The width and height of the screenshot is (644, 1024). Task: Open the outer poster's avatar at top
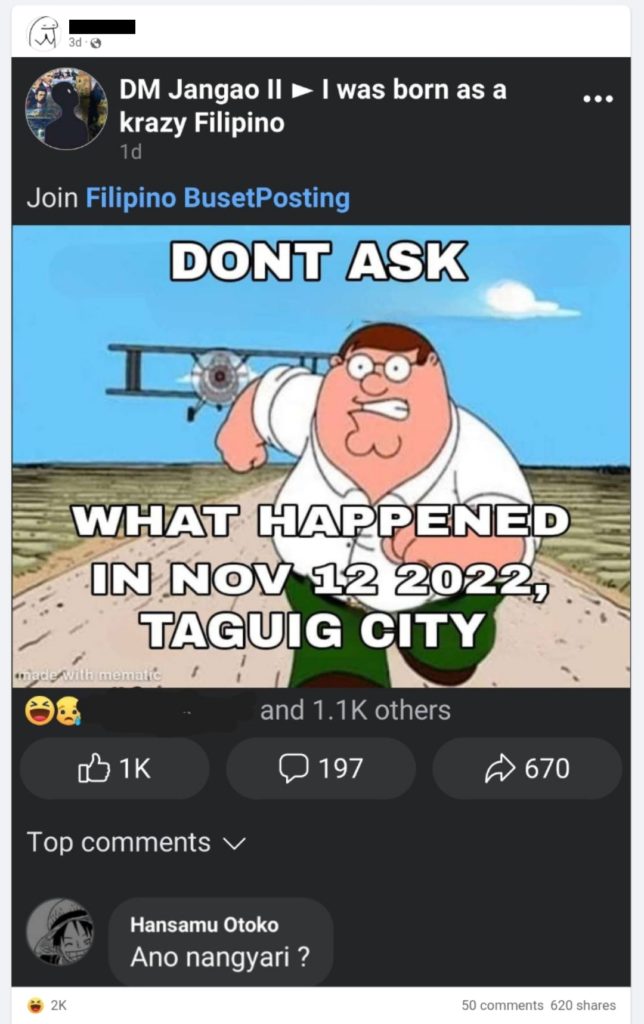[43, 33]
